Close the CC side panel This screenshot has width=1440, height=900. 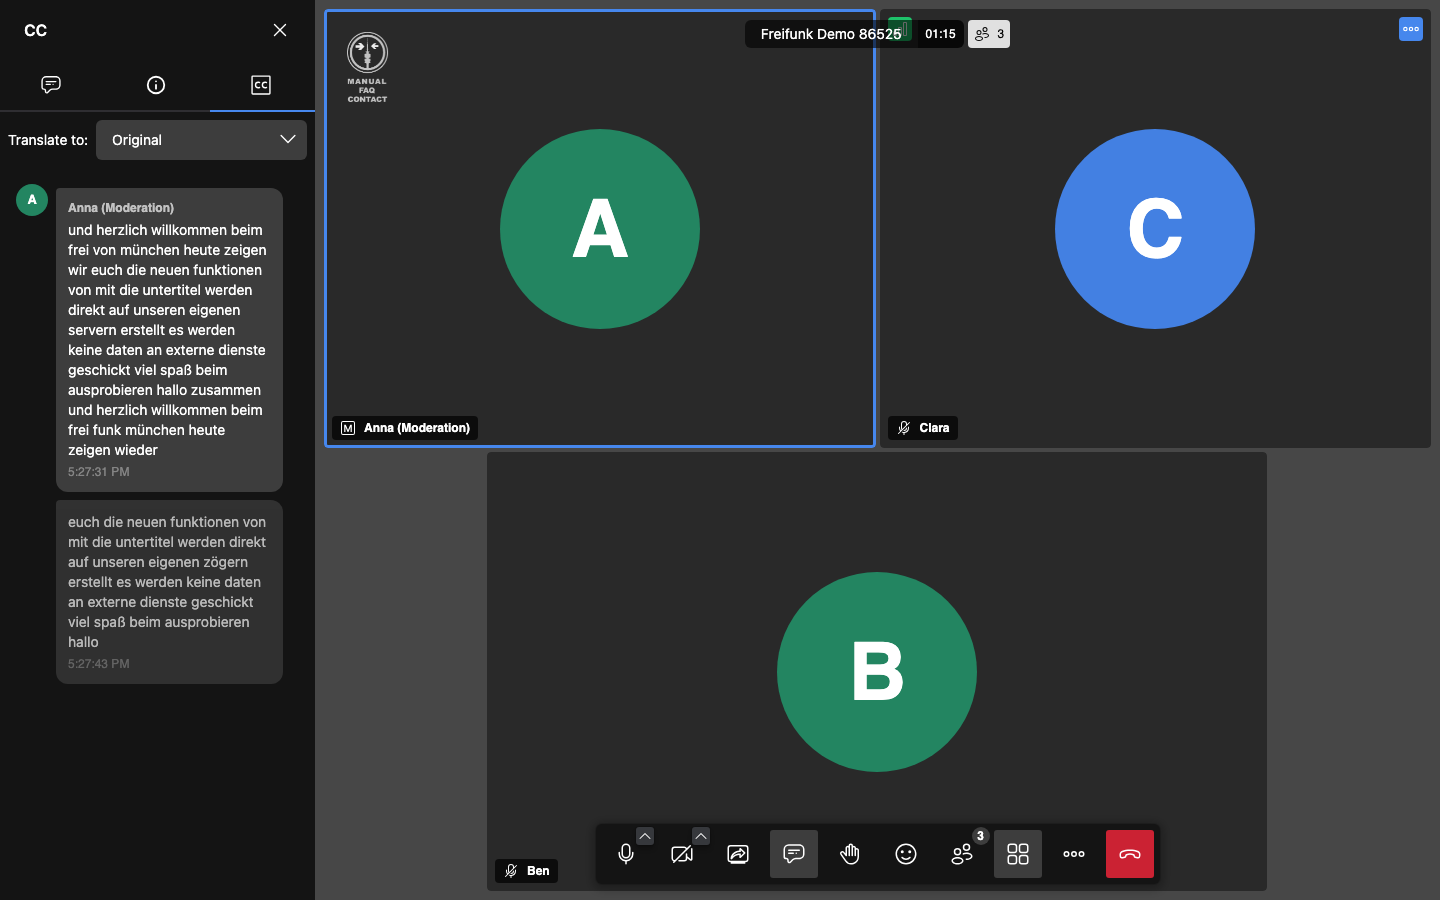[x=280, y=30]
